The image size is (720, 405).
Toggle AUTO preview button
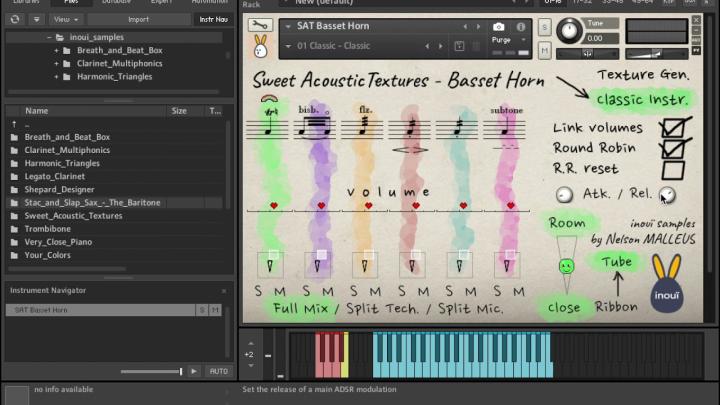219,371
